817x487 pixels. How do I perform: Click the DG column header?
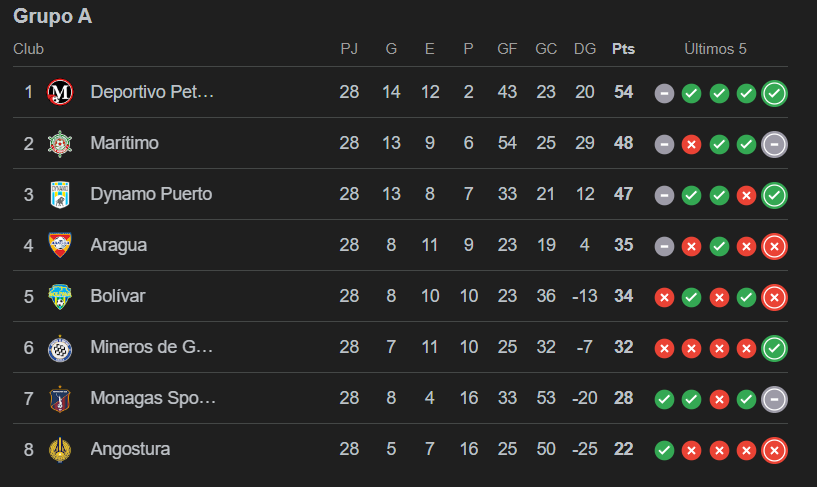(x=585, y=49)
